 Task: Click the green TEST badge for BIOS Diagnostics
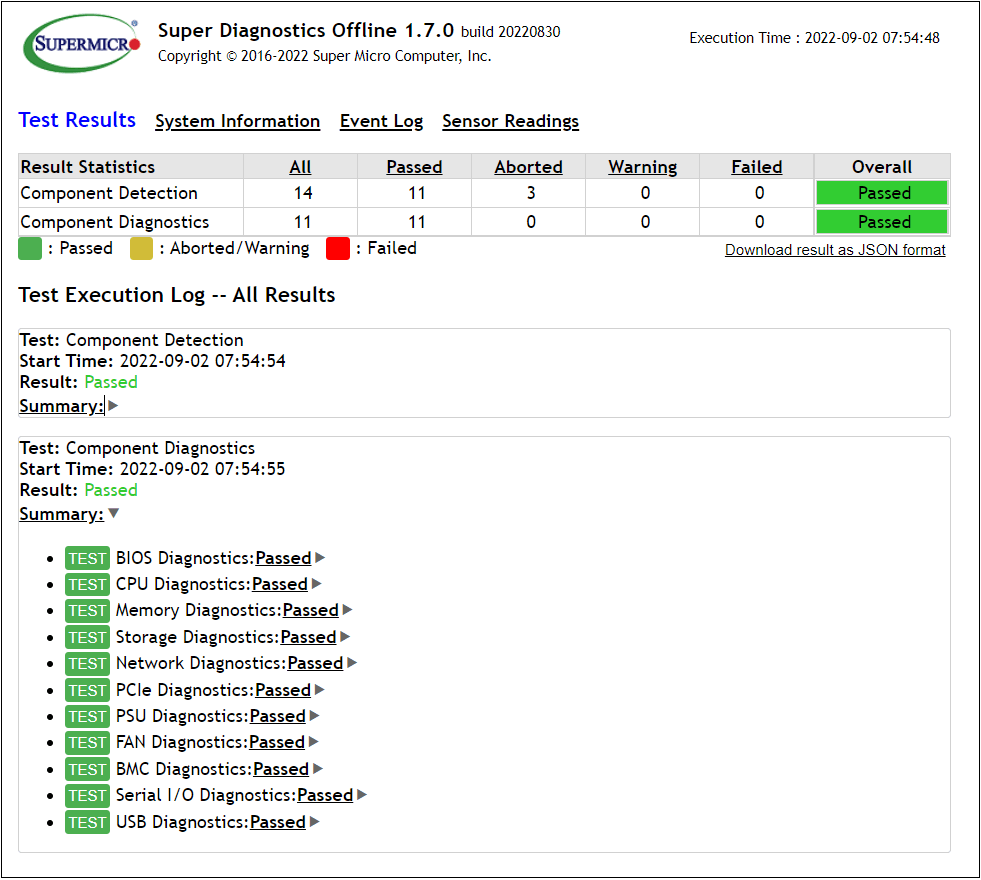[x=87, y=558]
